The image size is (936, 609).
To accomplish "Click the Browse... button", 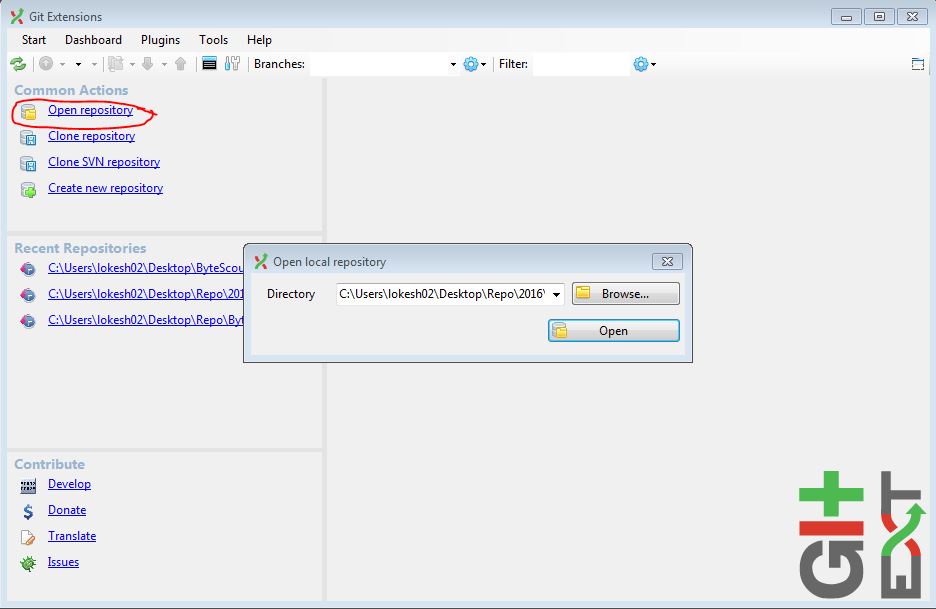I will coord(626,294).
